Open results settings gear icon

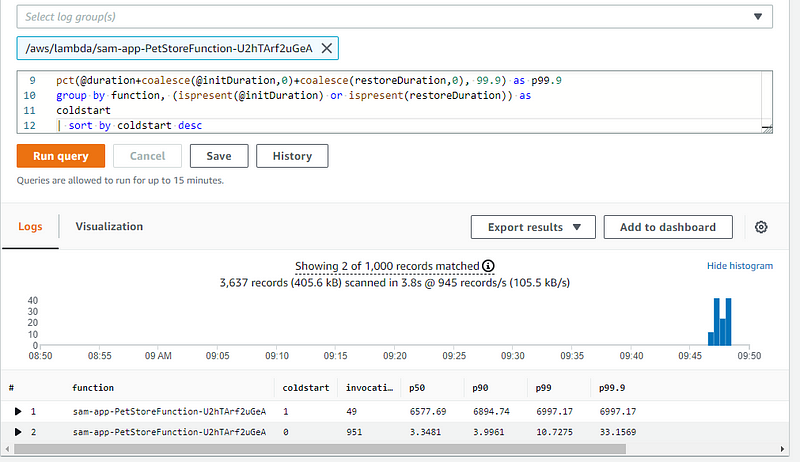coord(761,227)
